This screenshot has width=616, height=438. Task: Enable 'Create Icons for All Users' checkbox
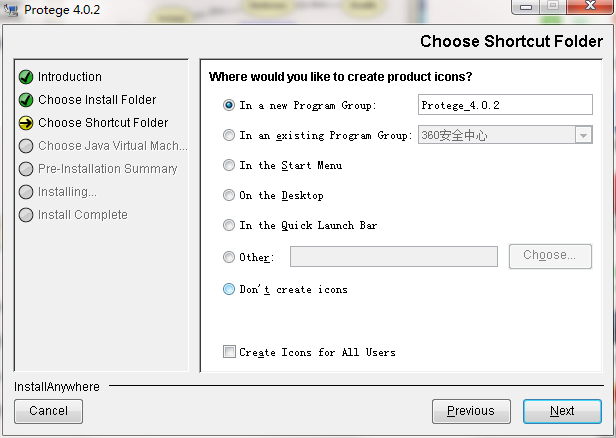(230, 352)
